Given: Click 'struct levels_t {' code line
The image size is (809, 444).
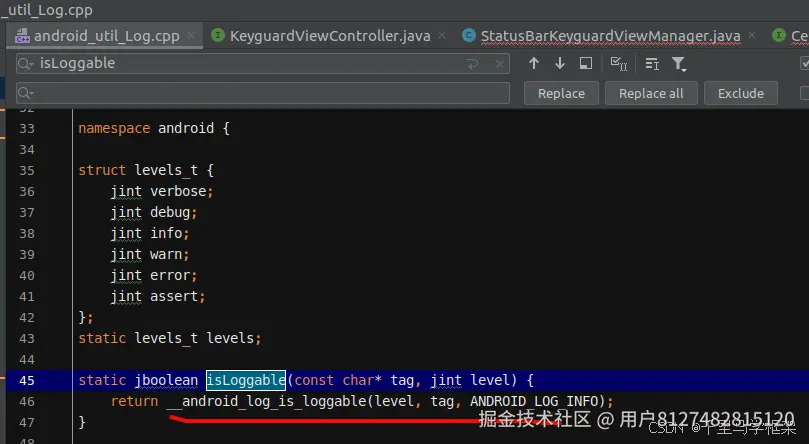Looking at the screenshot, I should [x=146, y=170].
